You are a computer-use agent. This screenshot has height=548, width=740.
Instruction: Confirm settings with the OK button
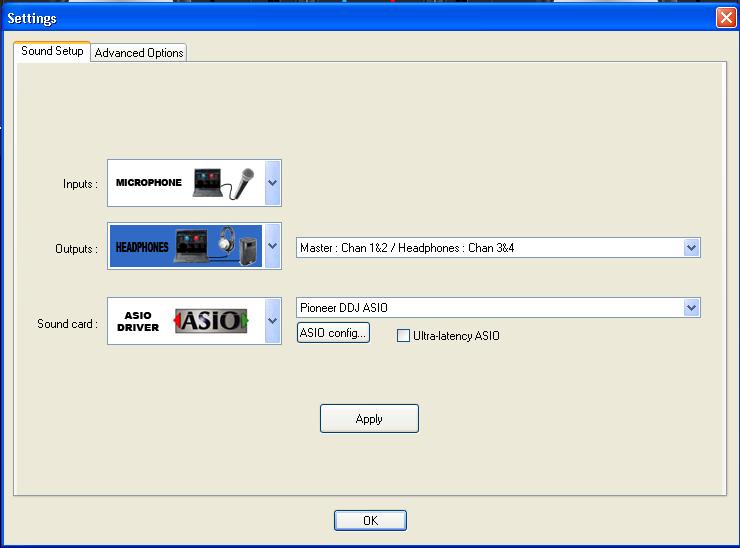[x=370, y=520]
